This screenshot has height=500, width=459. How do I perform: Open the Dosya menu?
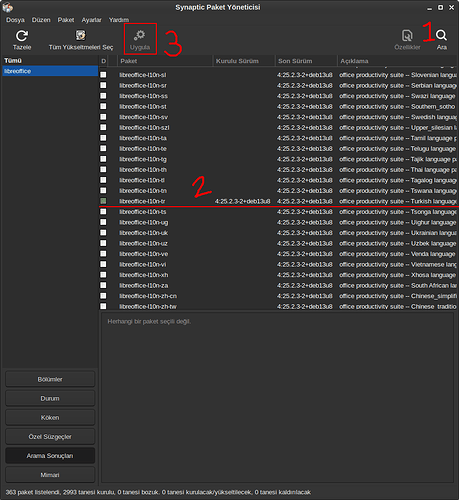click(x=15, y=20)
